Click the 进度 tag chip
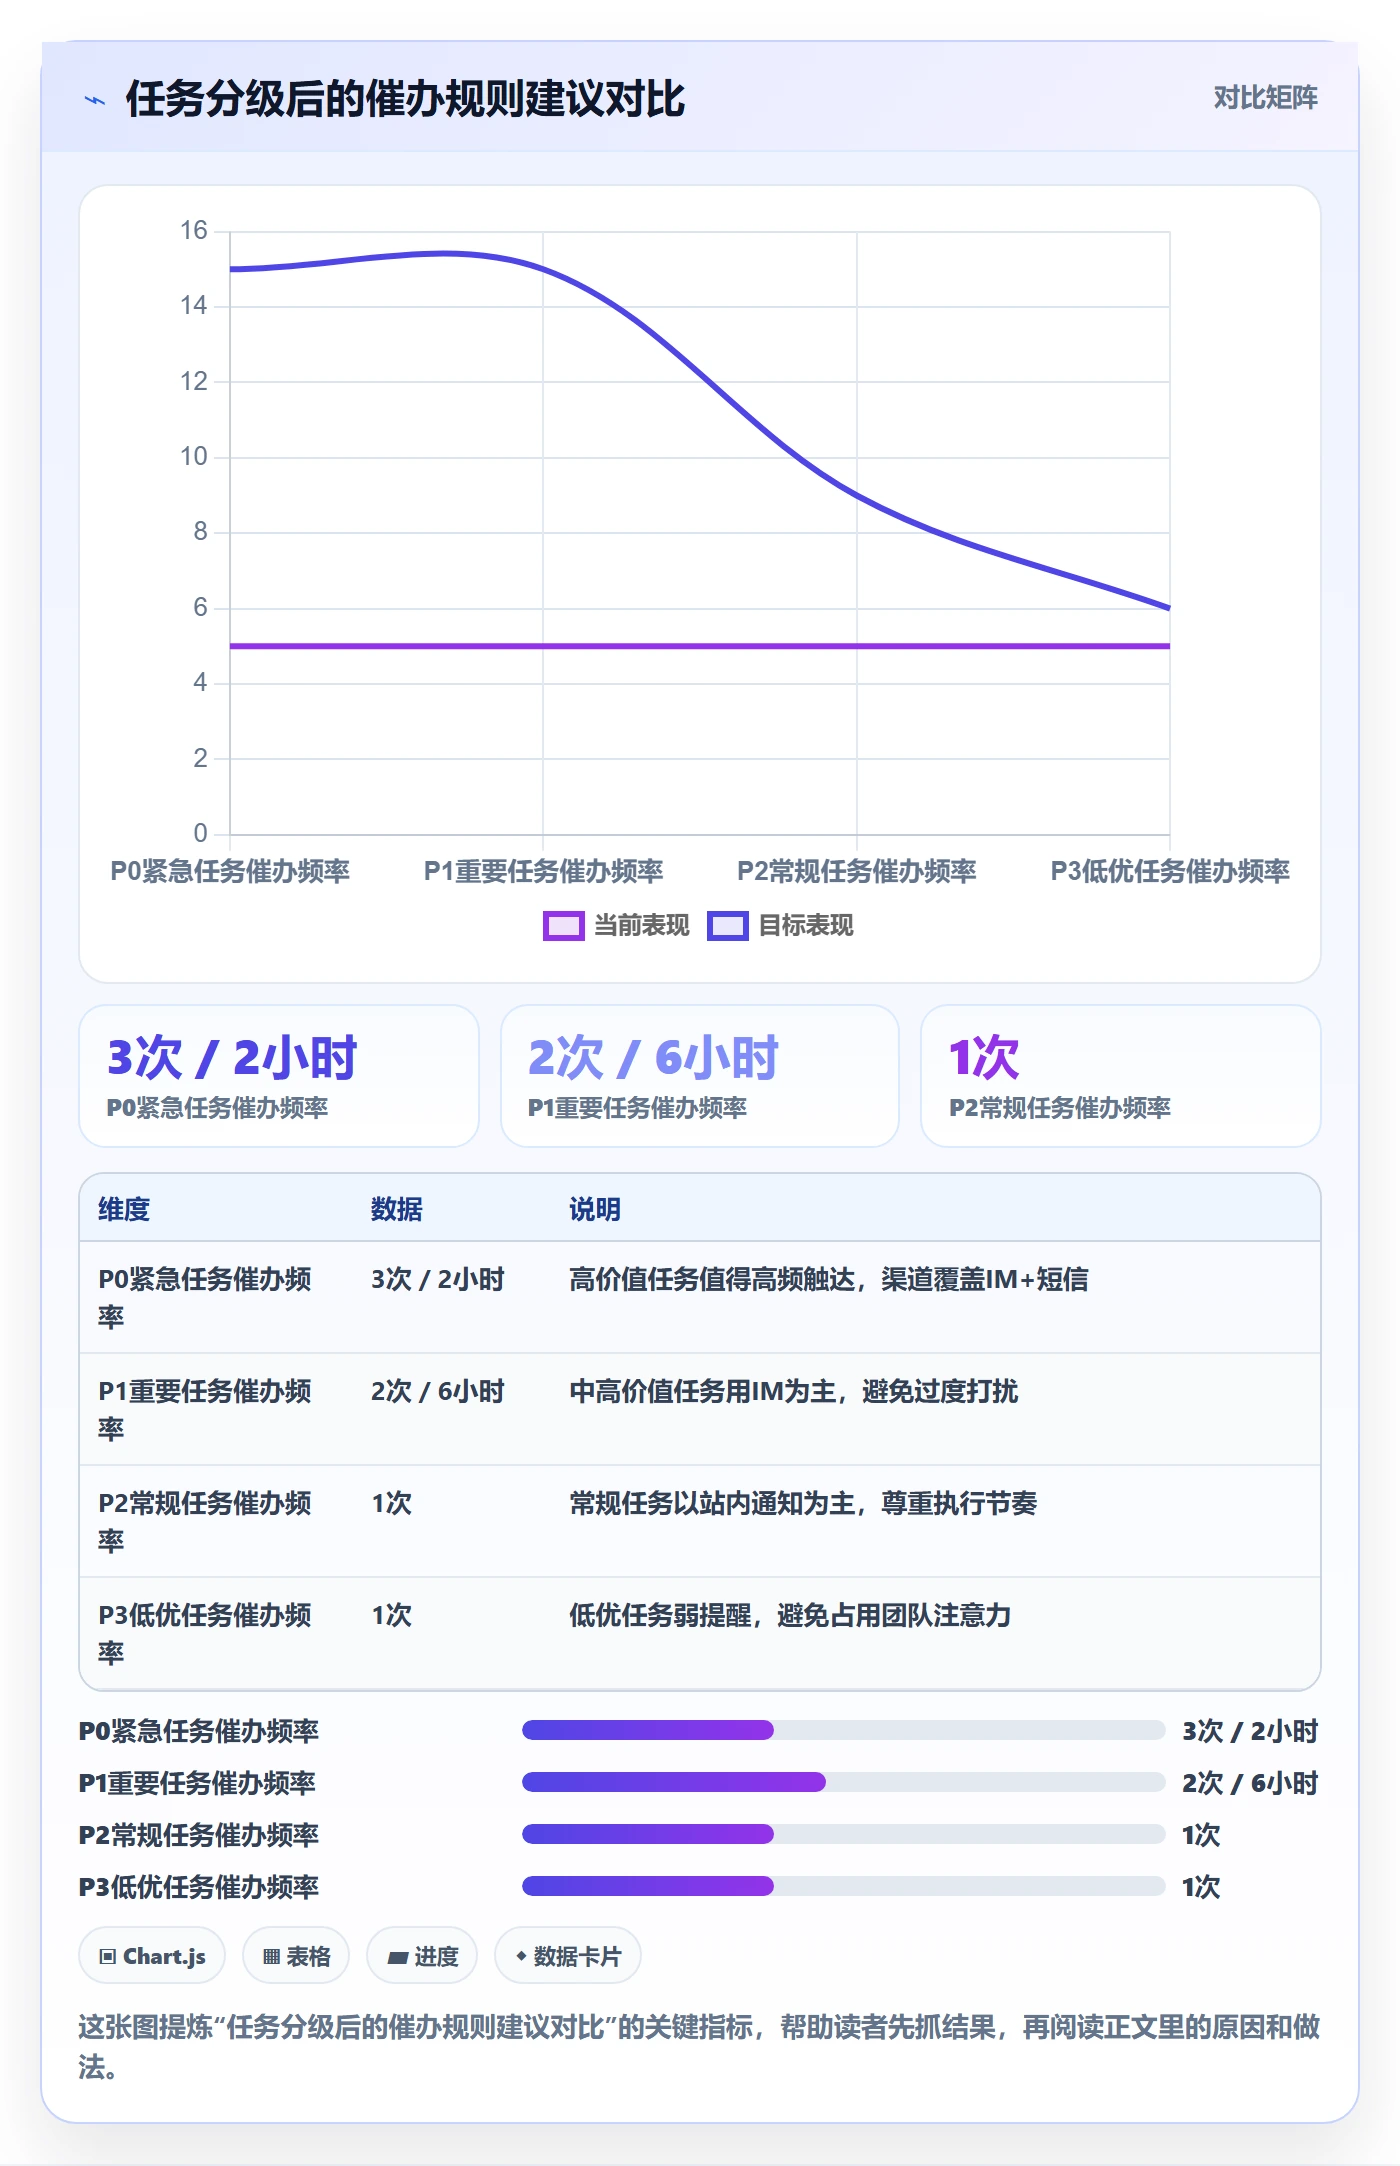This screenshot has width=1400, height=2166. click(x=422, y=1956)
